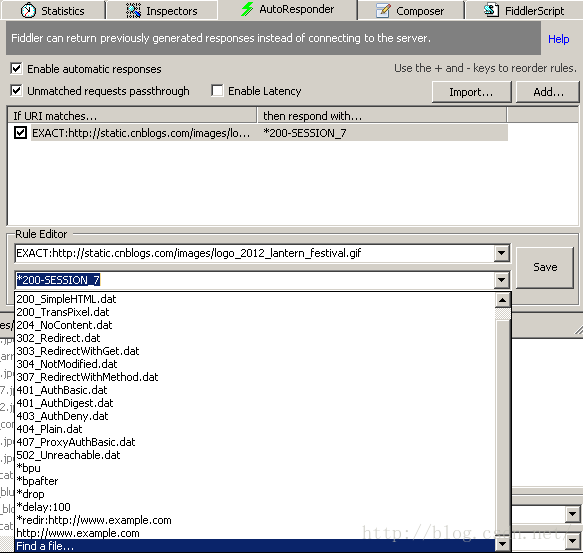
Task: Expand the URI match rule dropdown arrow
Action: [501, 253]
